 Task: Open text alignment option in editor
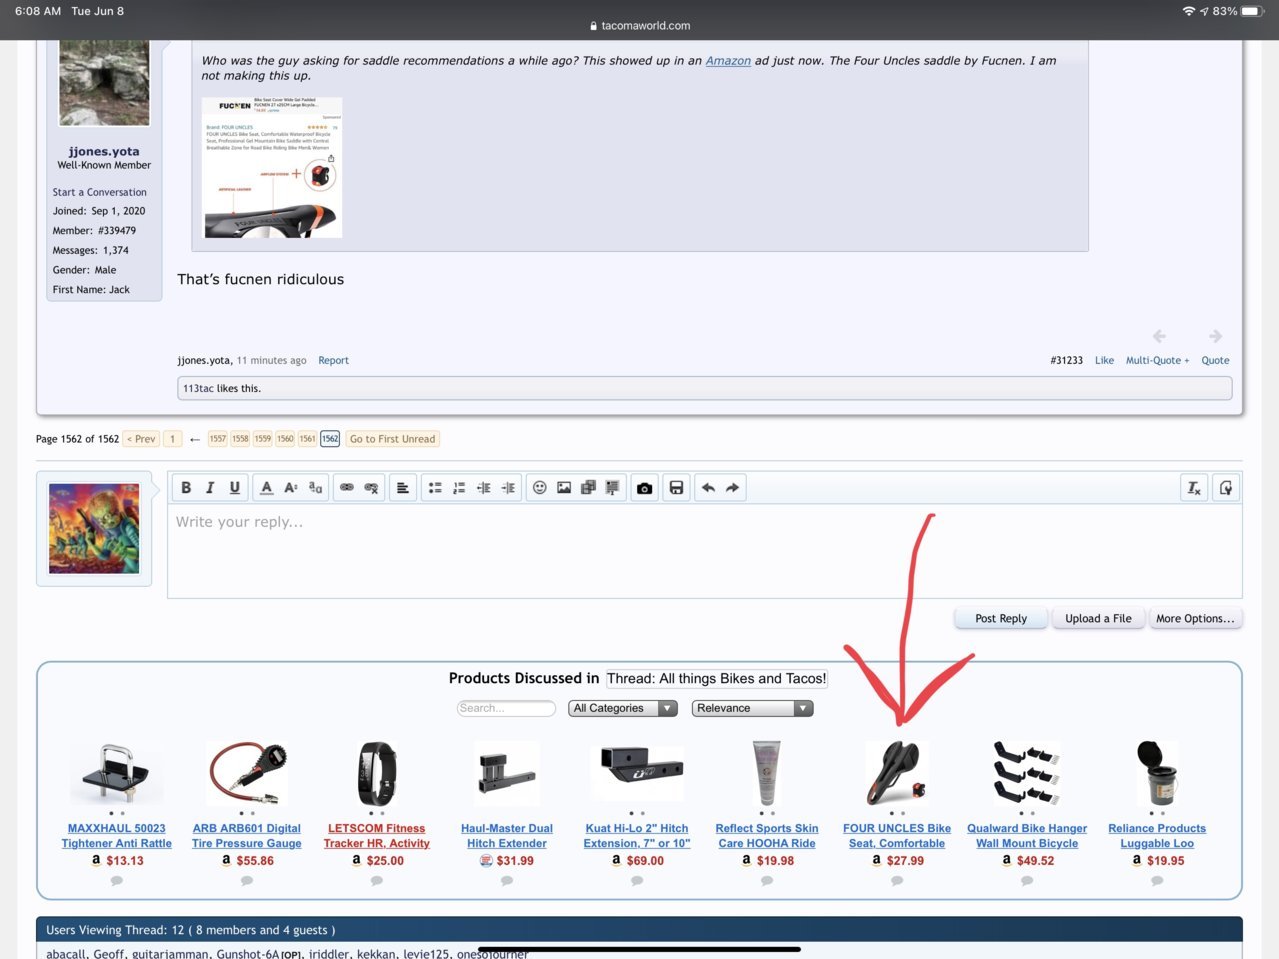point(403,488)
